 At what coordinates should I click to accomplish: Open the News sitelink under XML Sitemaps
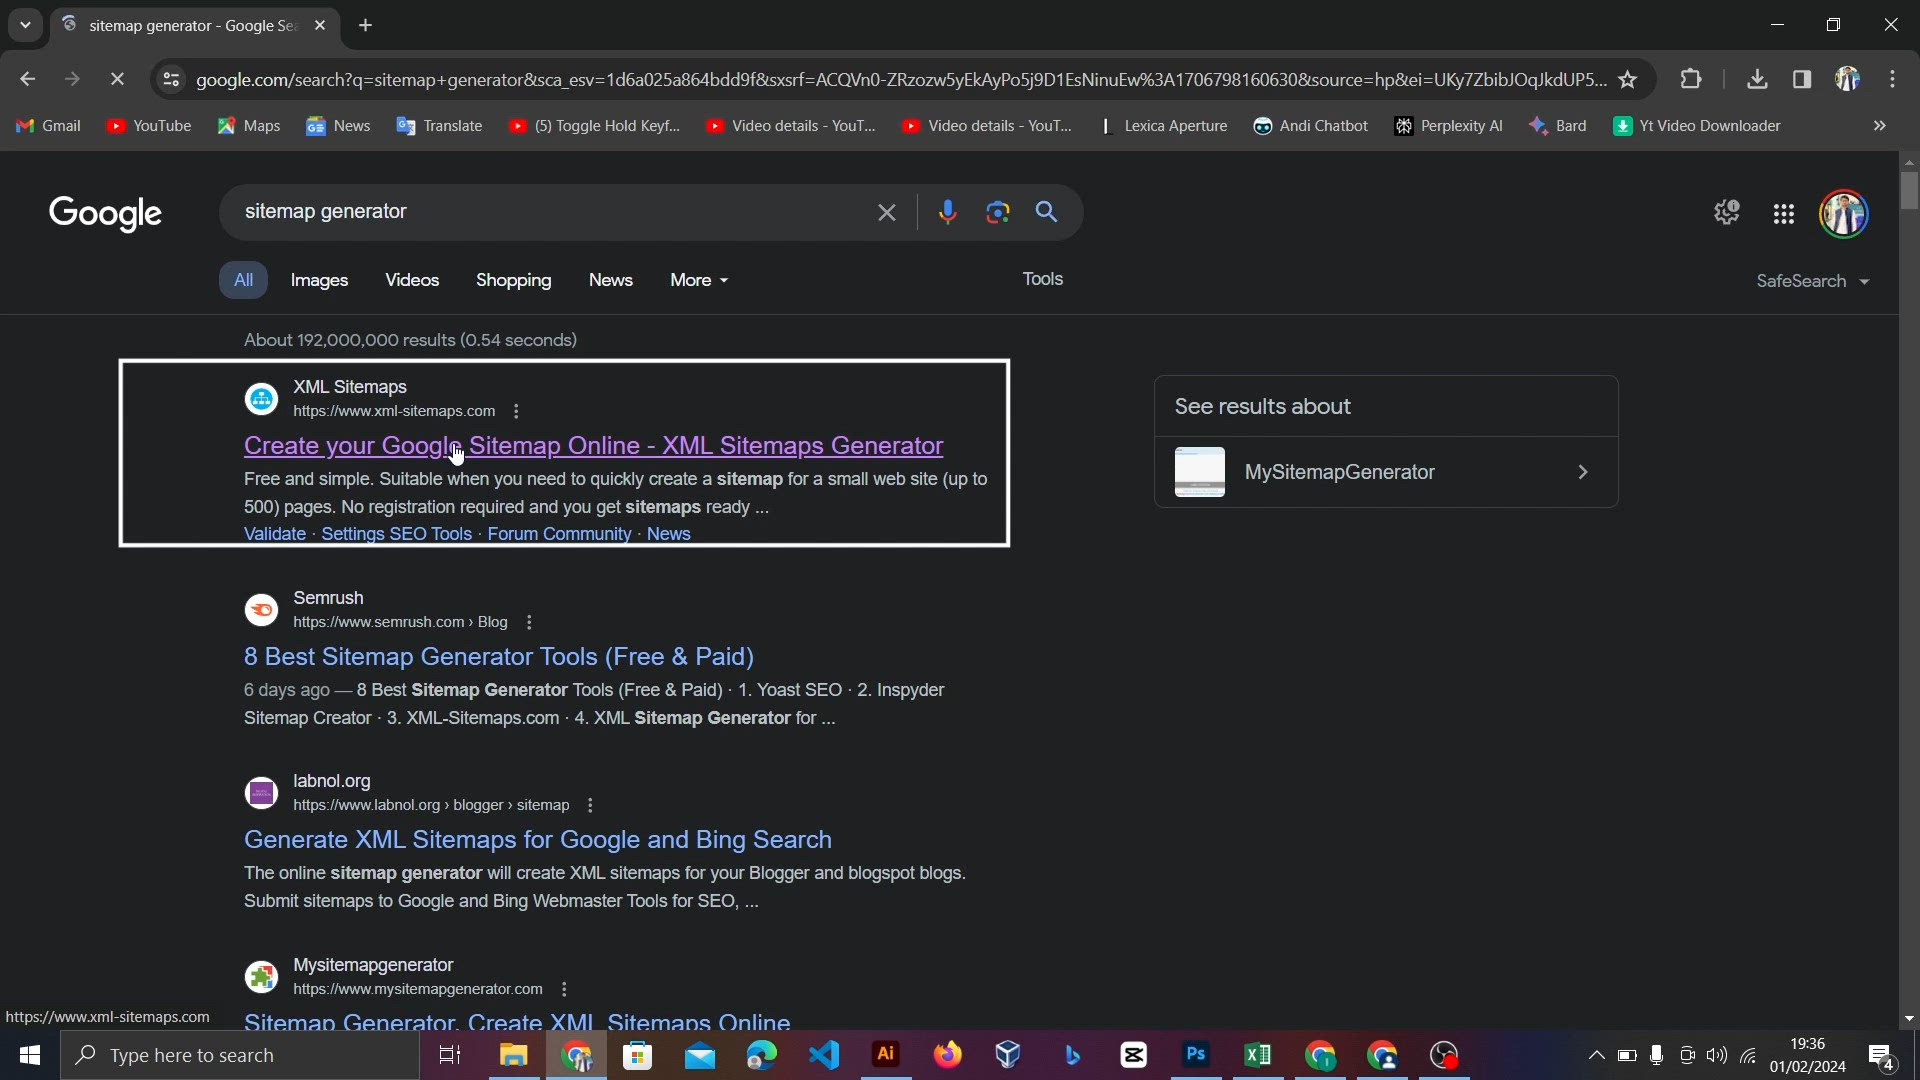669,534
